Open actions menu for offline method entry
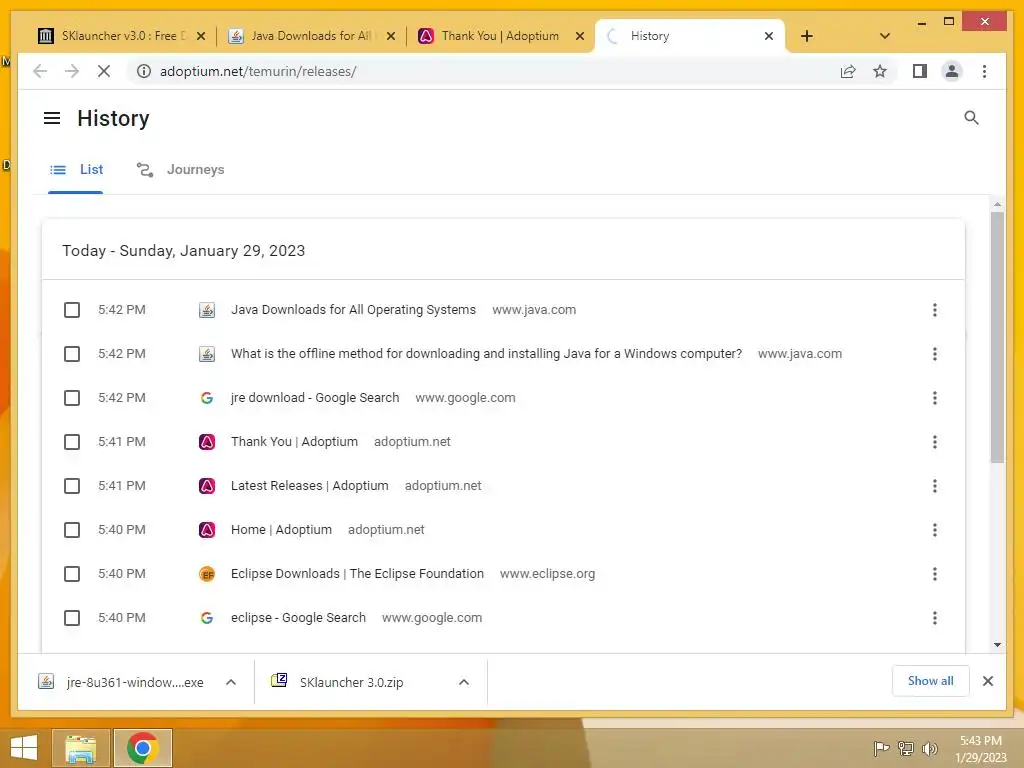 935,354
